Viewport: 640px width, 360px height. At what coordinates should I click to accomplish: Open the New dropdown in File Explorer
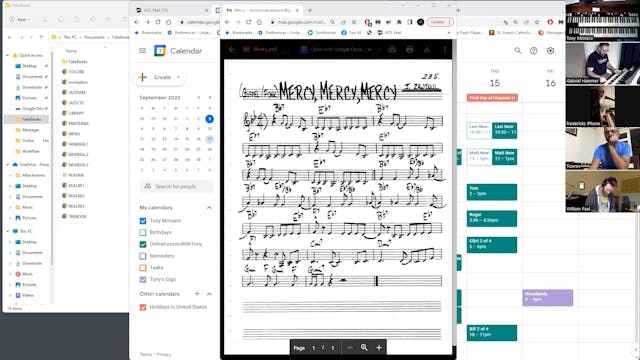click(x=19, y=19)
